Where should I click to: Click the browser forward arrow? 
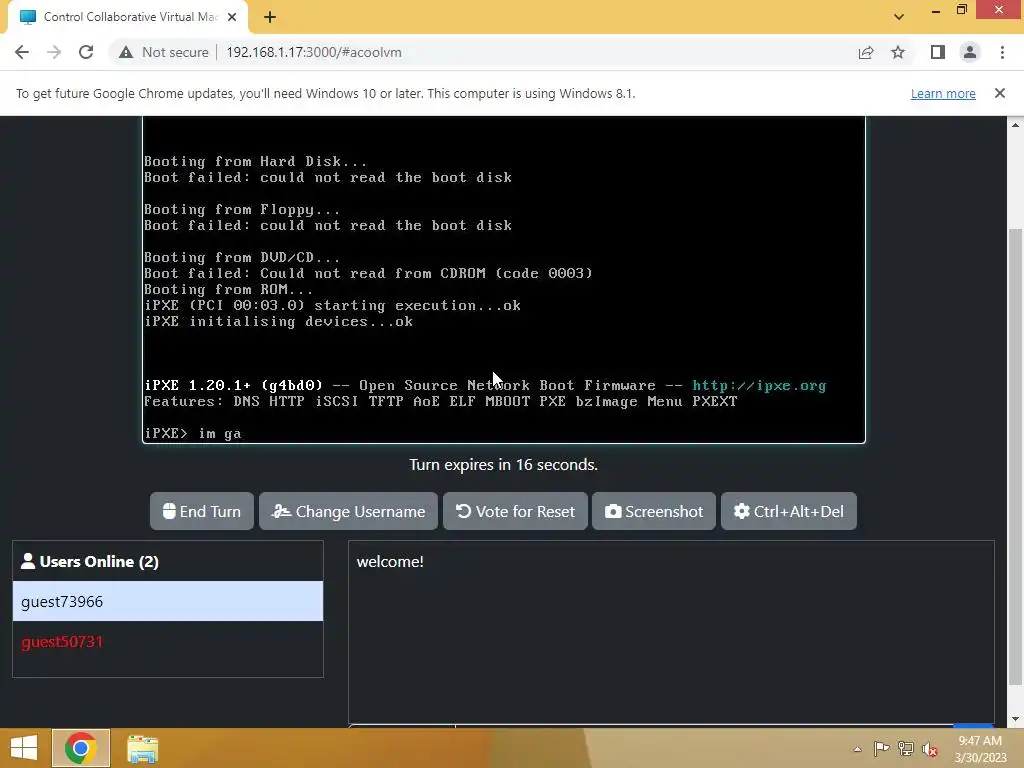pyautogui.click(x=54, y=52)
